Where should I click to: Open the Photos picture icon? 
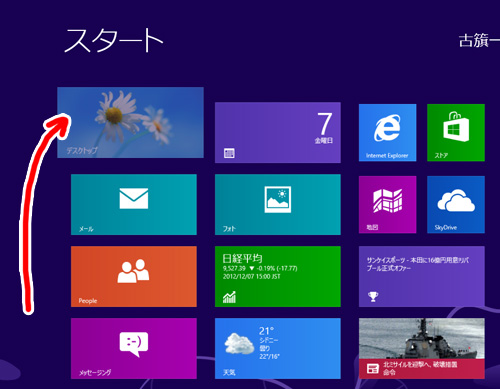point(278,199)
